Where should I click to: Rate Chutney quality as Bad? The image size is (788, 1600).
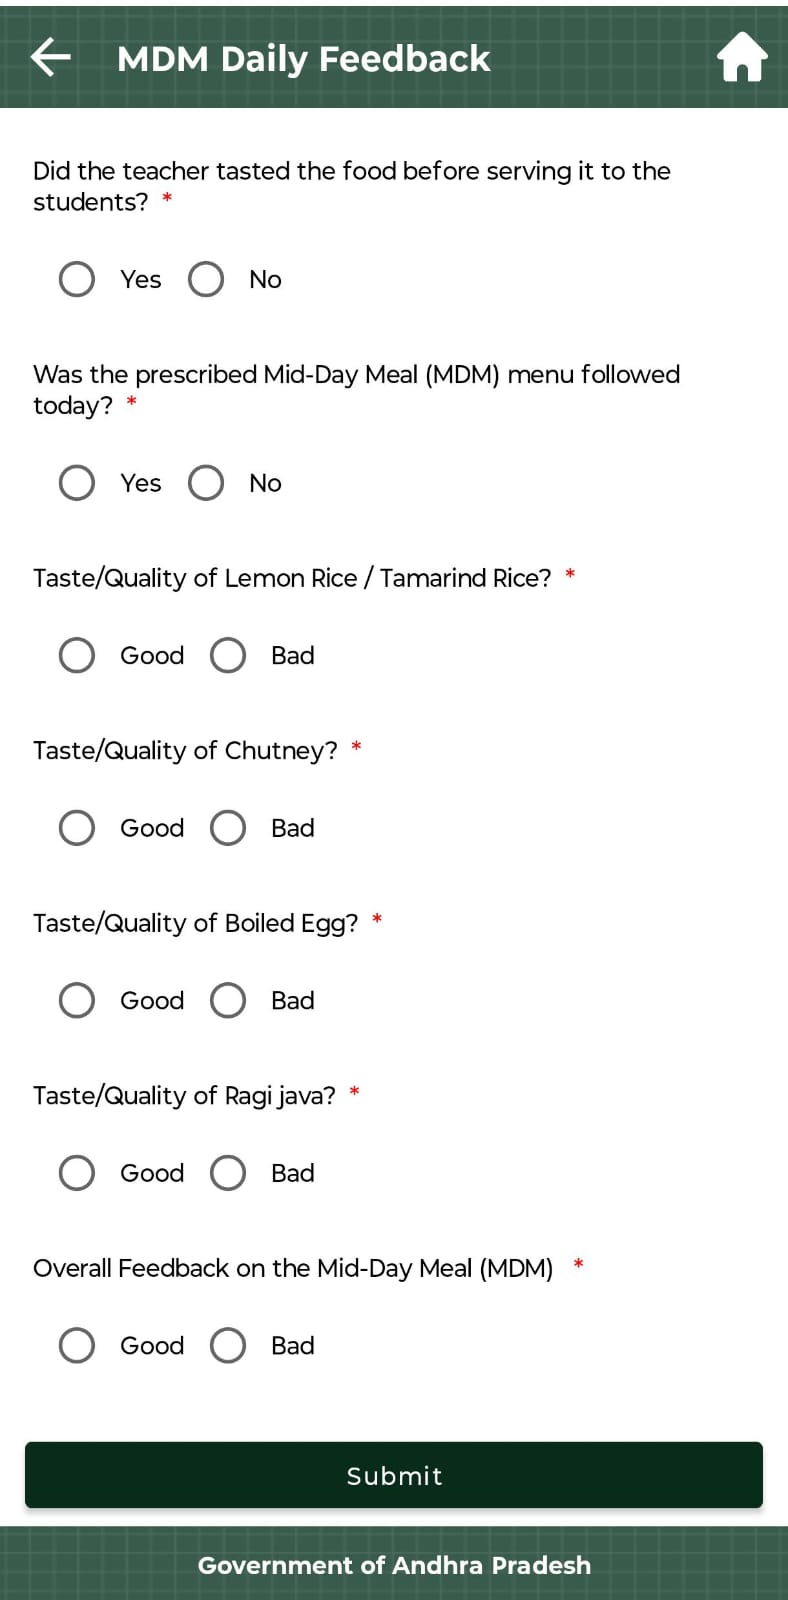point(228,828)
